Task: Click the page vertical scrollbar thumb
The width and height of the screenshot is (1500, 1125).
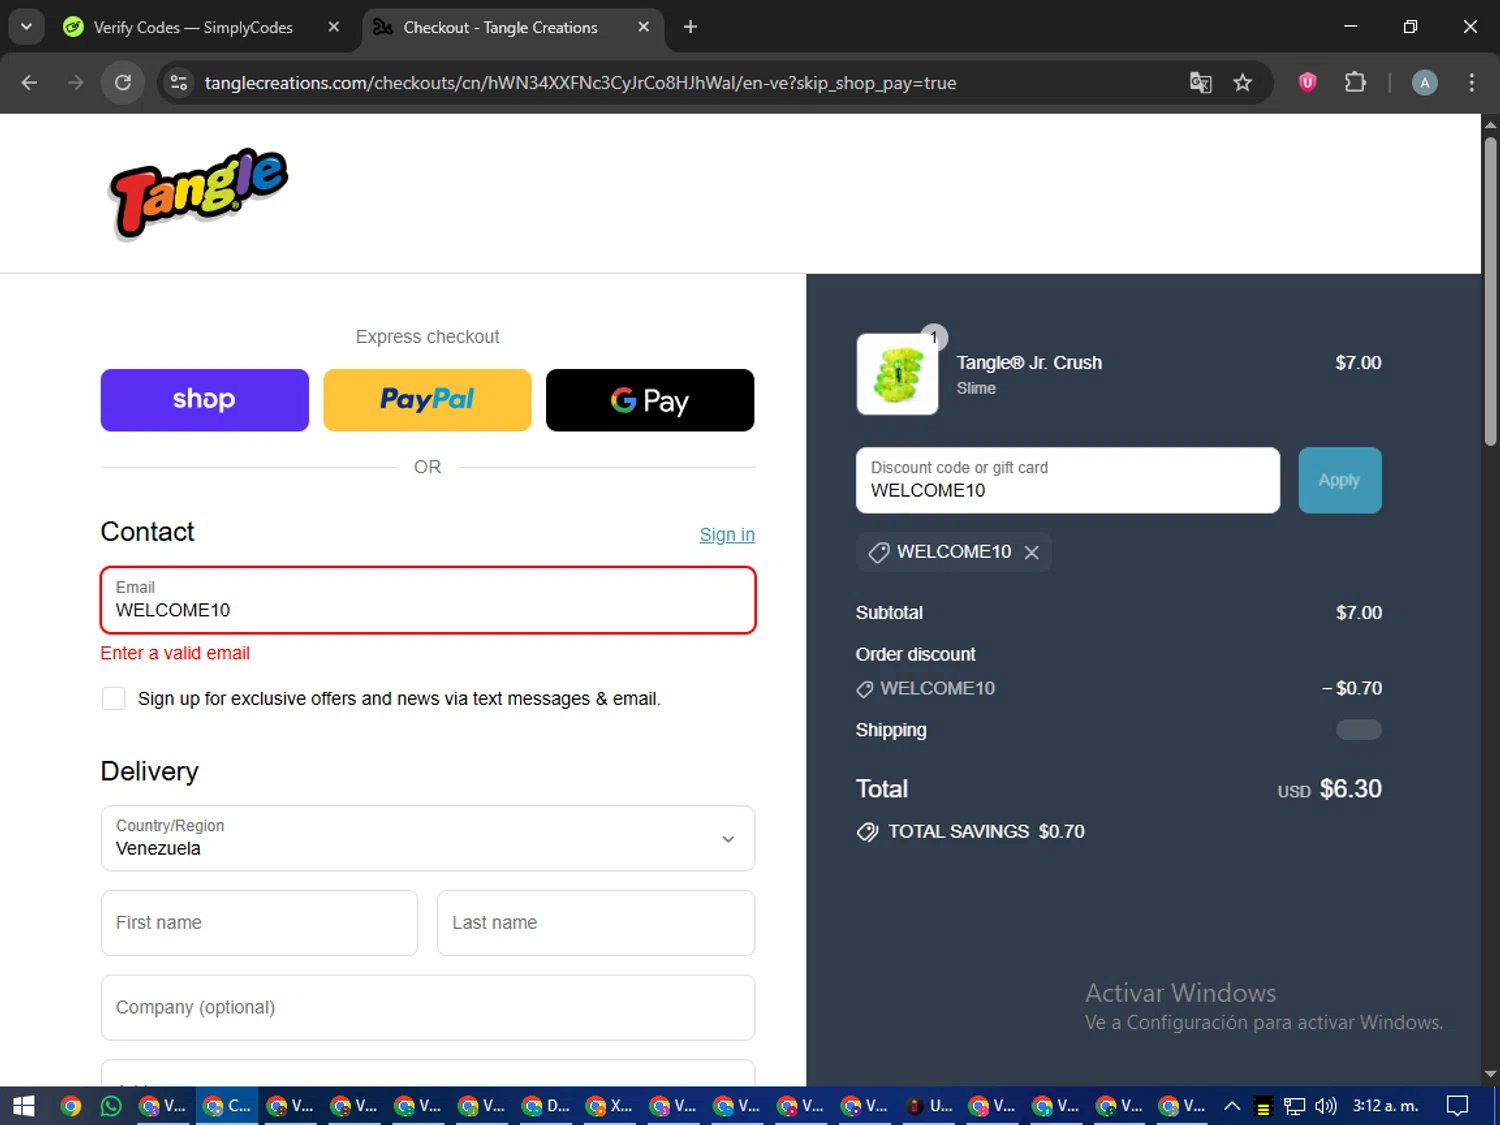Action: 1490,290
